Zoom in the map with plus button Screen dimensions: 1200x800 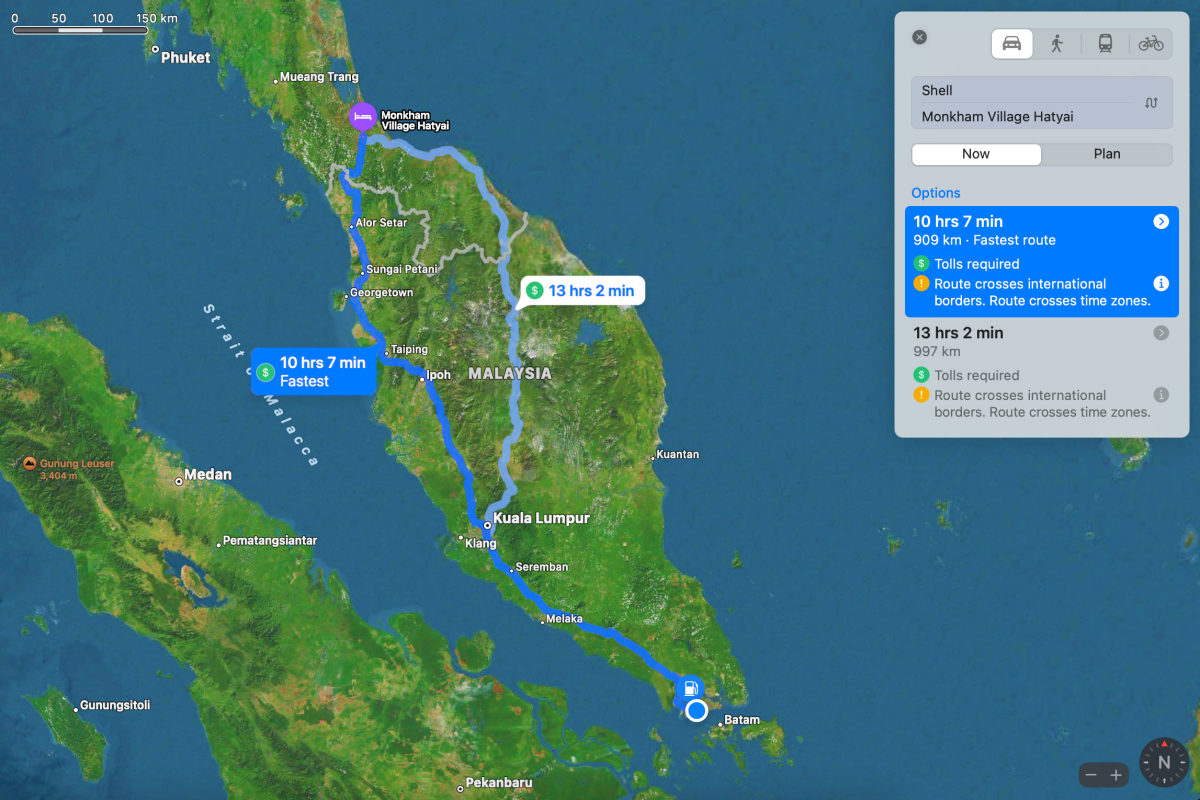coord(1117,775)
